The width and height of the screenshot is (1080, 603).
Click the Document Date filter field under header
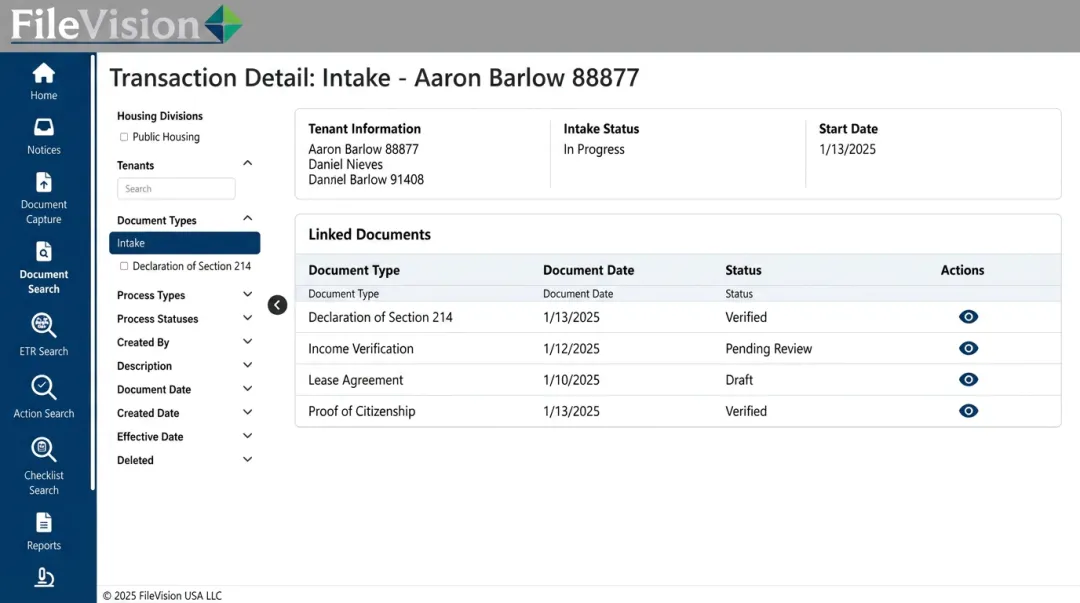[x=578, y=294]
